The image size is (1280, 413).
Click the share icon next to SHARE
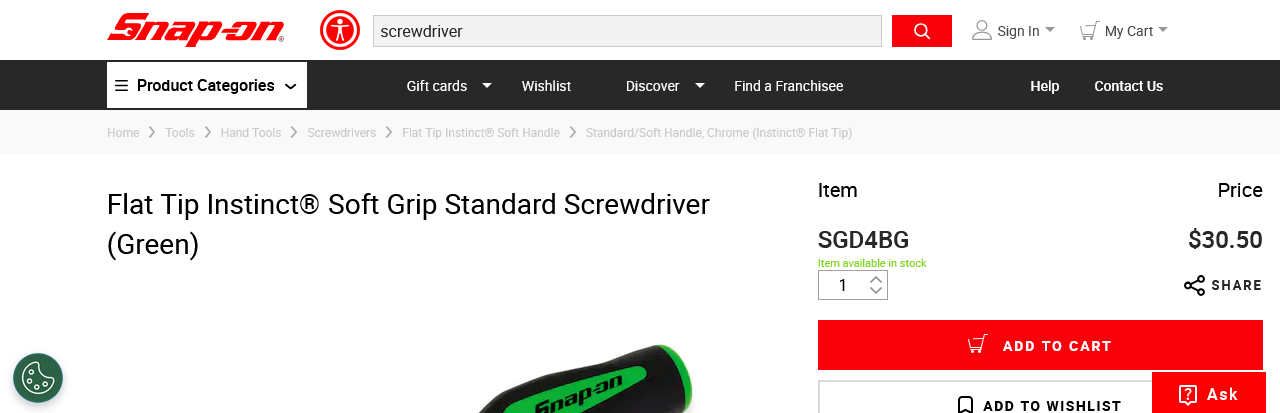(x=1194, y=286)
